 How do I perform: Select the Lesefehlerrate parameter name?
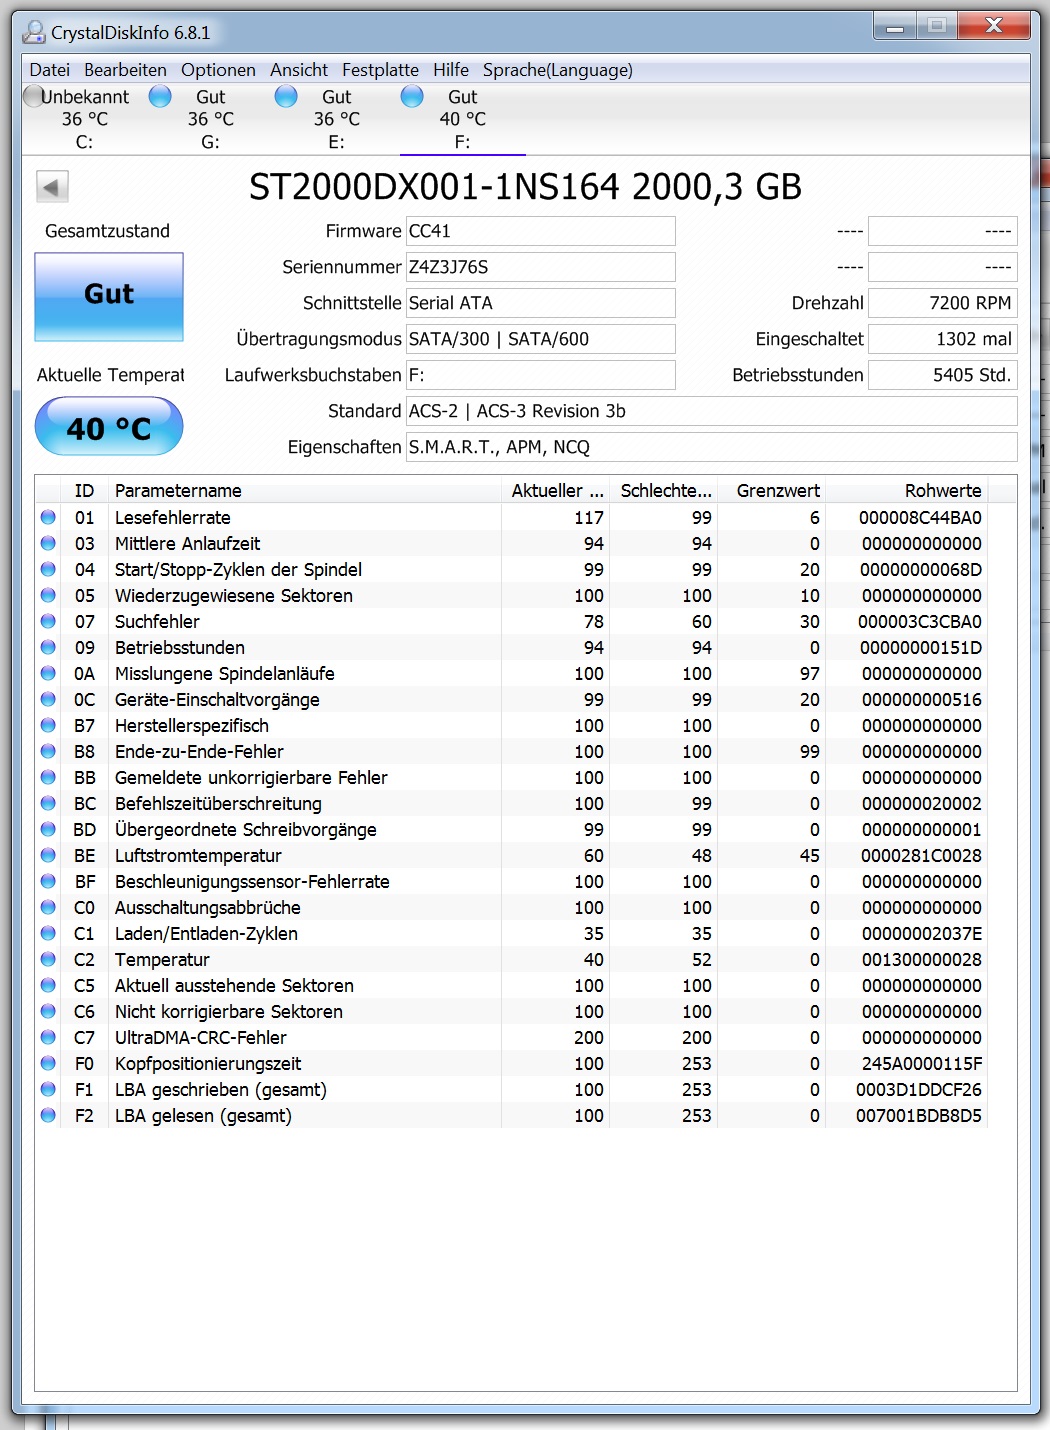(x=173, y=517)
